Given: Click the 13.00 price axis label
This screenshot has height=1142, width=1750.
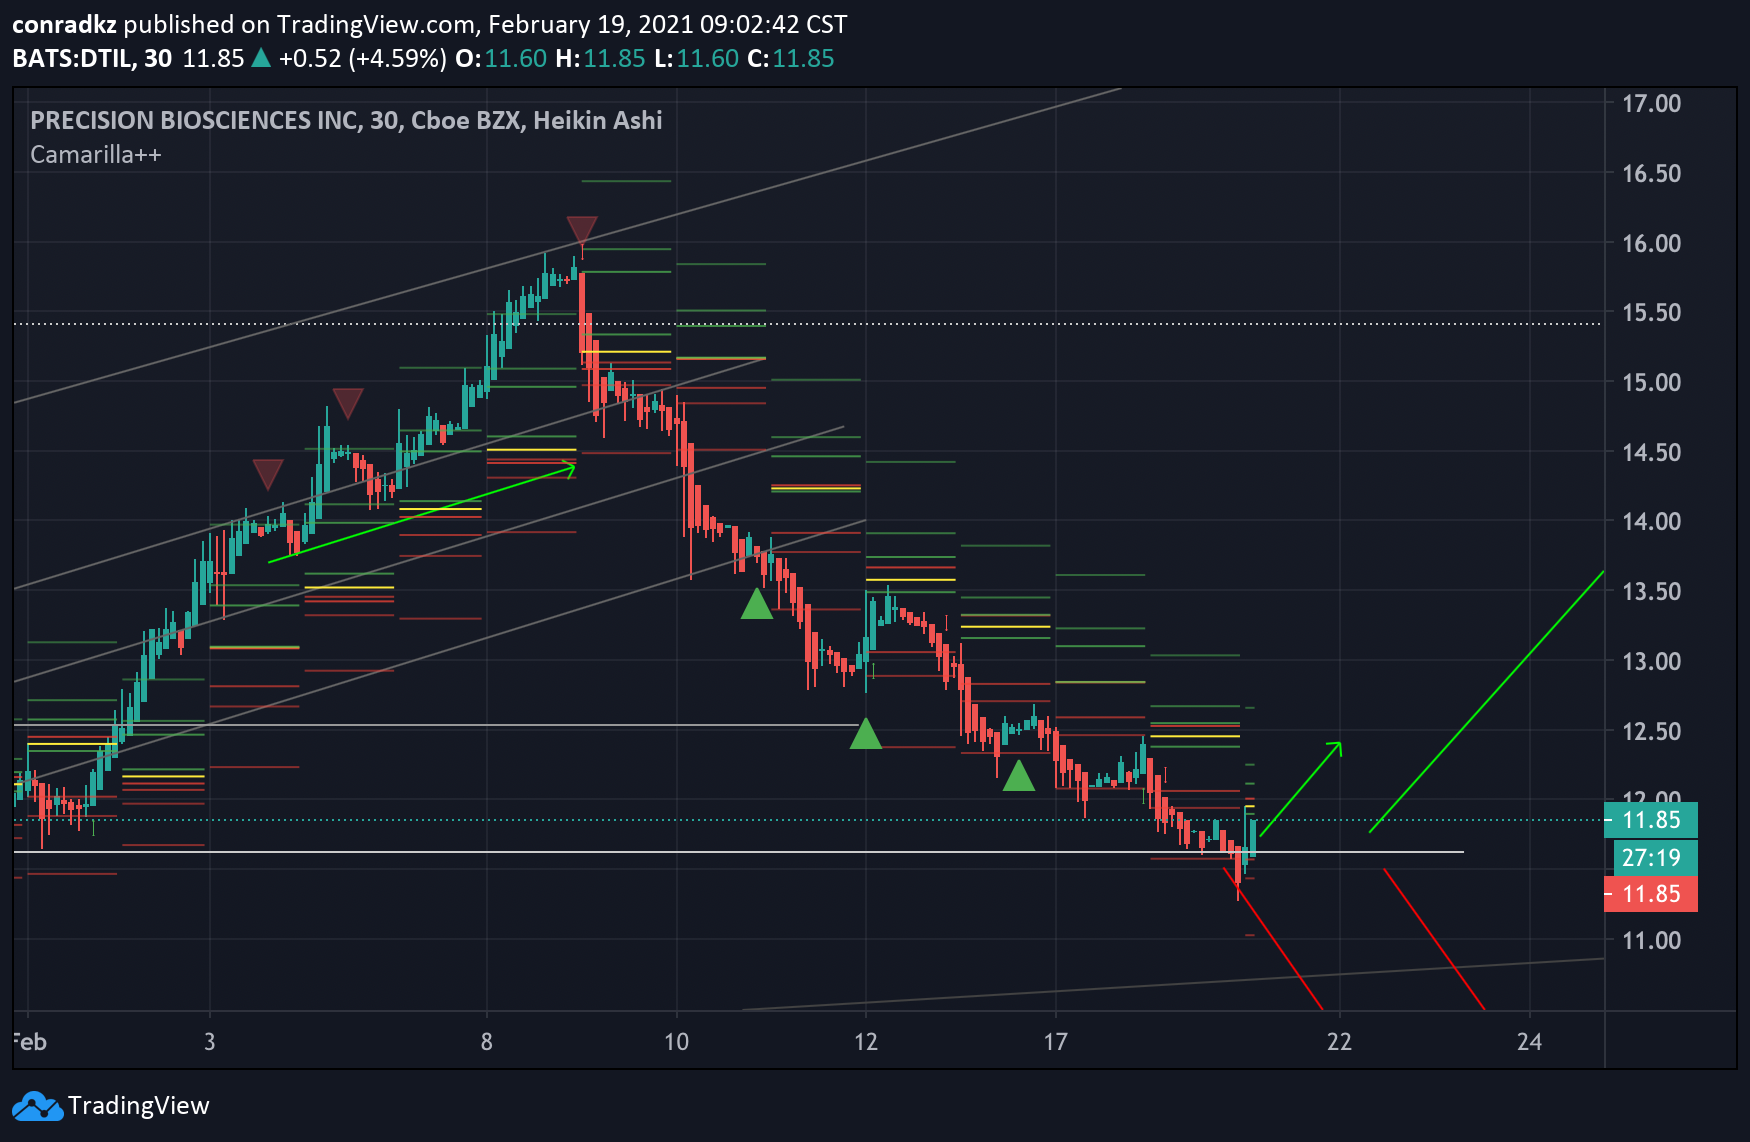Looking at the screenshot, I should [x=1651, y=662].
